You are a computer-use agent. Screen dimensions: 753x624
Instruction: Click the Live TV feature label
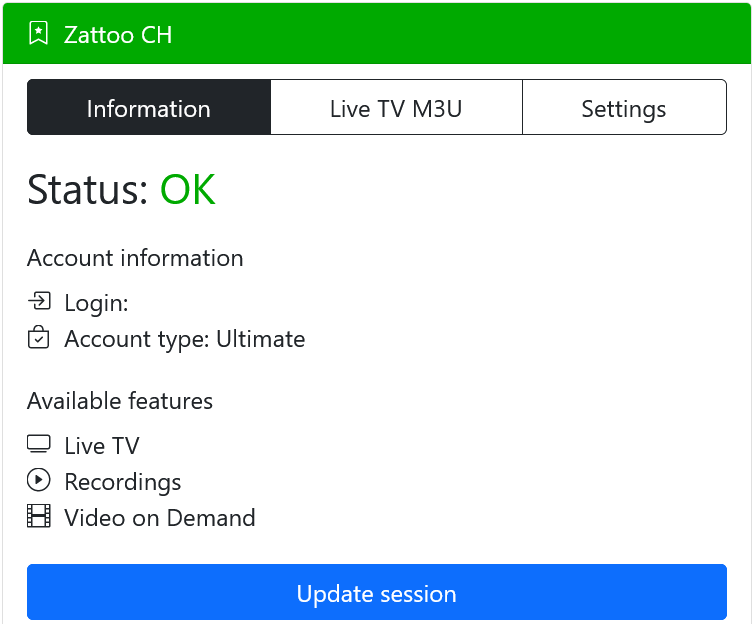point(102,446)
